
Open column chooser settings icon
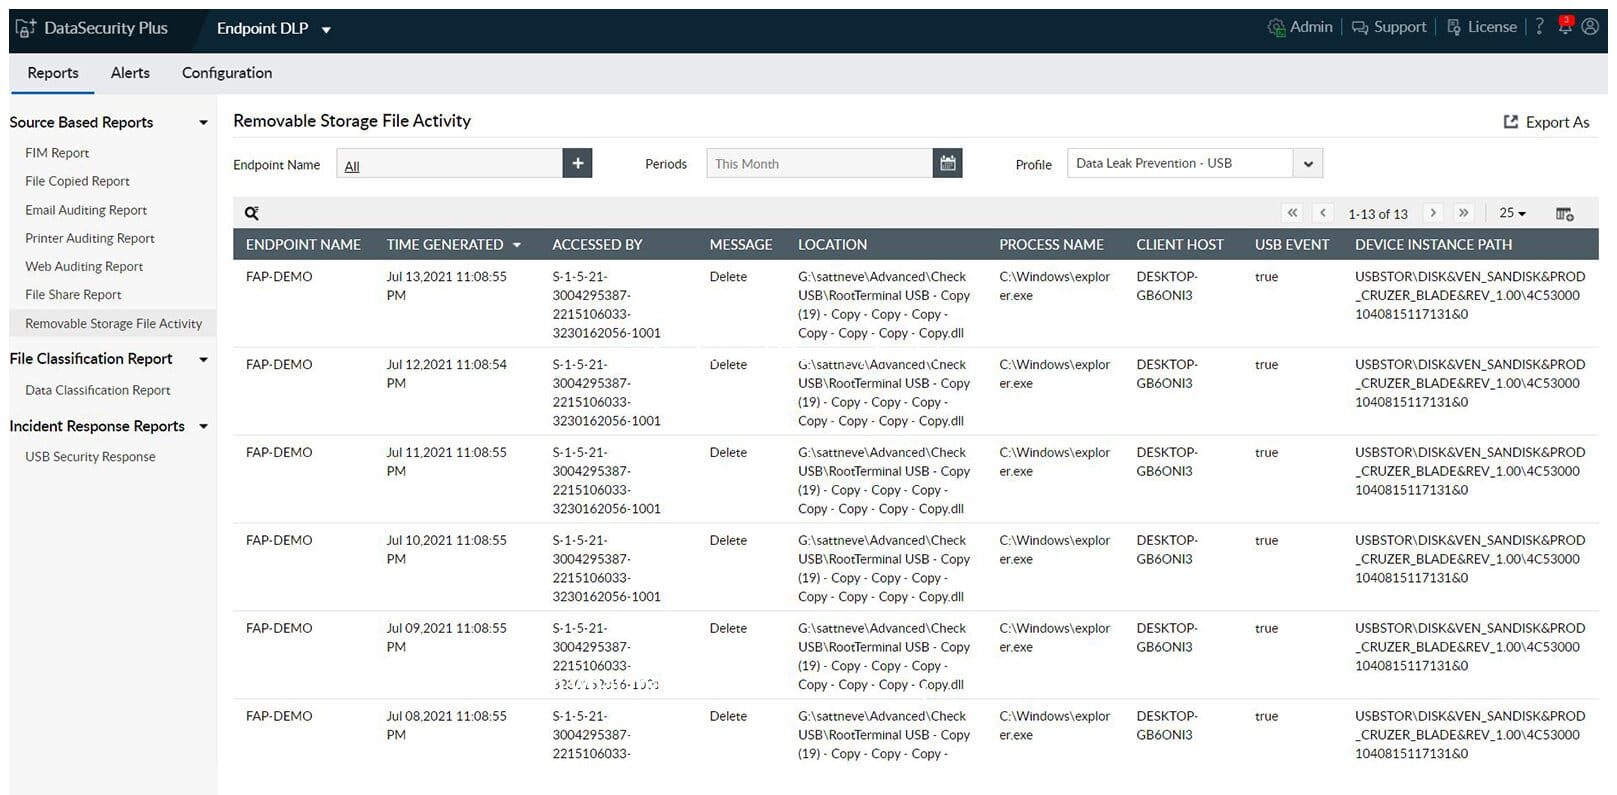(1565, 214)
